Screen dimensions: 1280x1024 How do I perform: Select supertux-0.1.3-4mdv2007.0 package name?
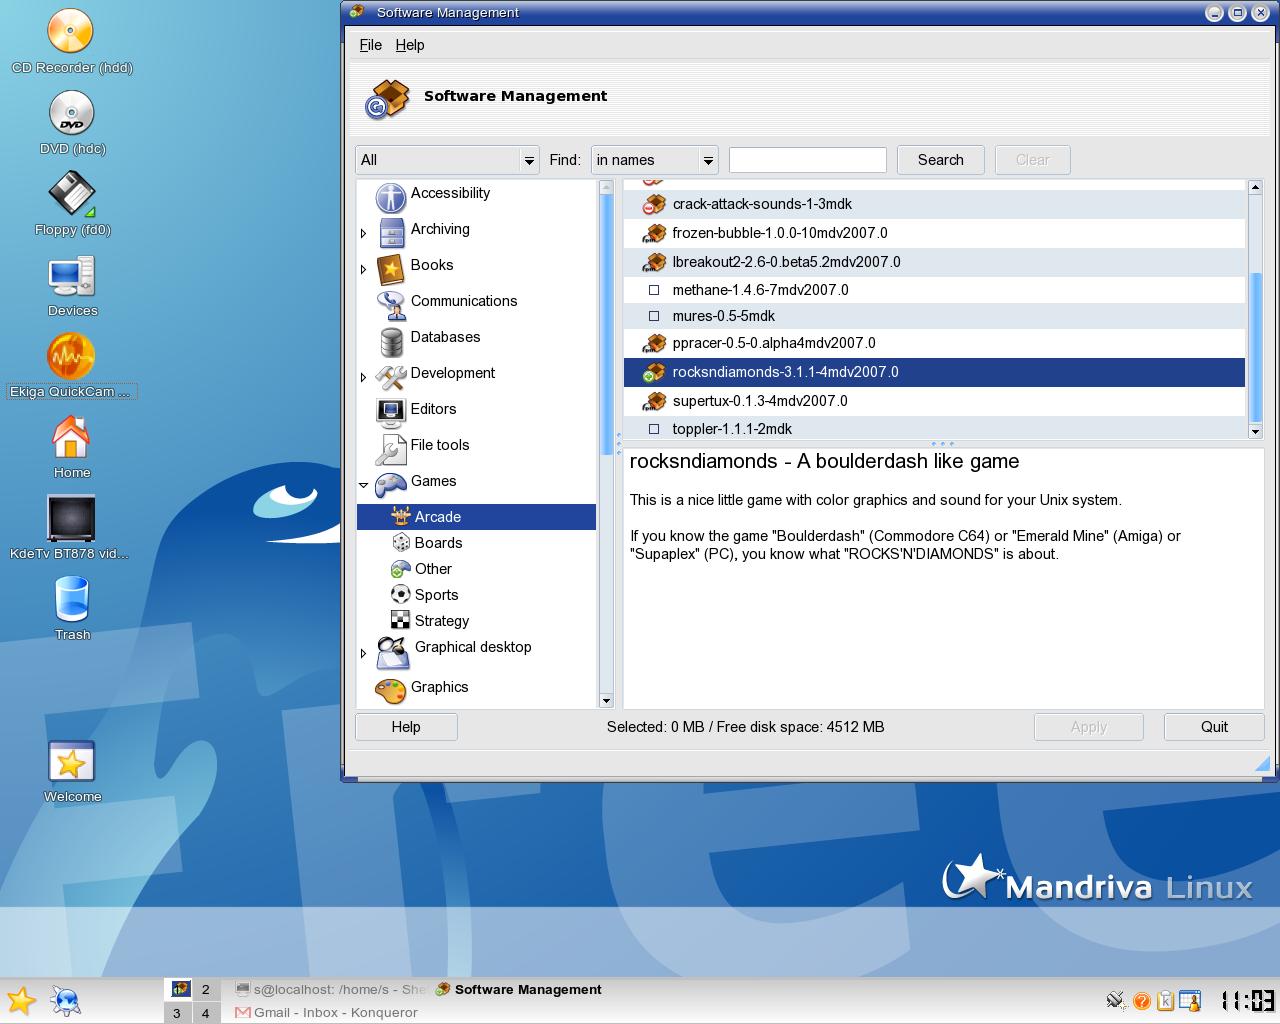[760, 401]
